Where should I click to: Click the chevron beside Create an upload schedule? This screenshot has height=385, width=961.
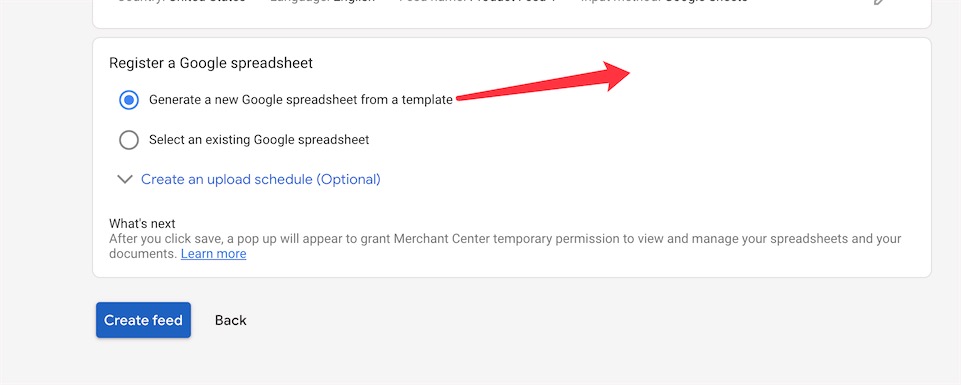pos(125,180)
